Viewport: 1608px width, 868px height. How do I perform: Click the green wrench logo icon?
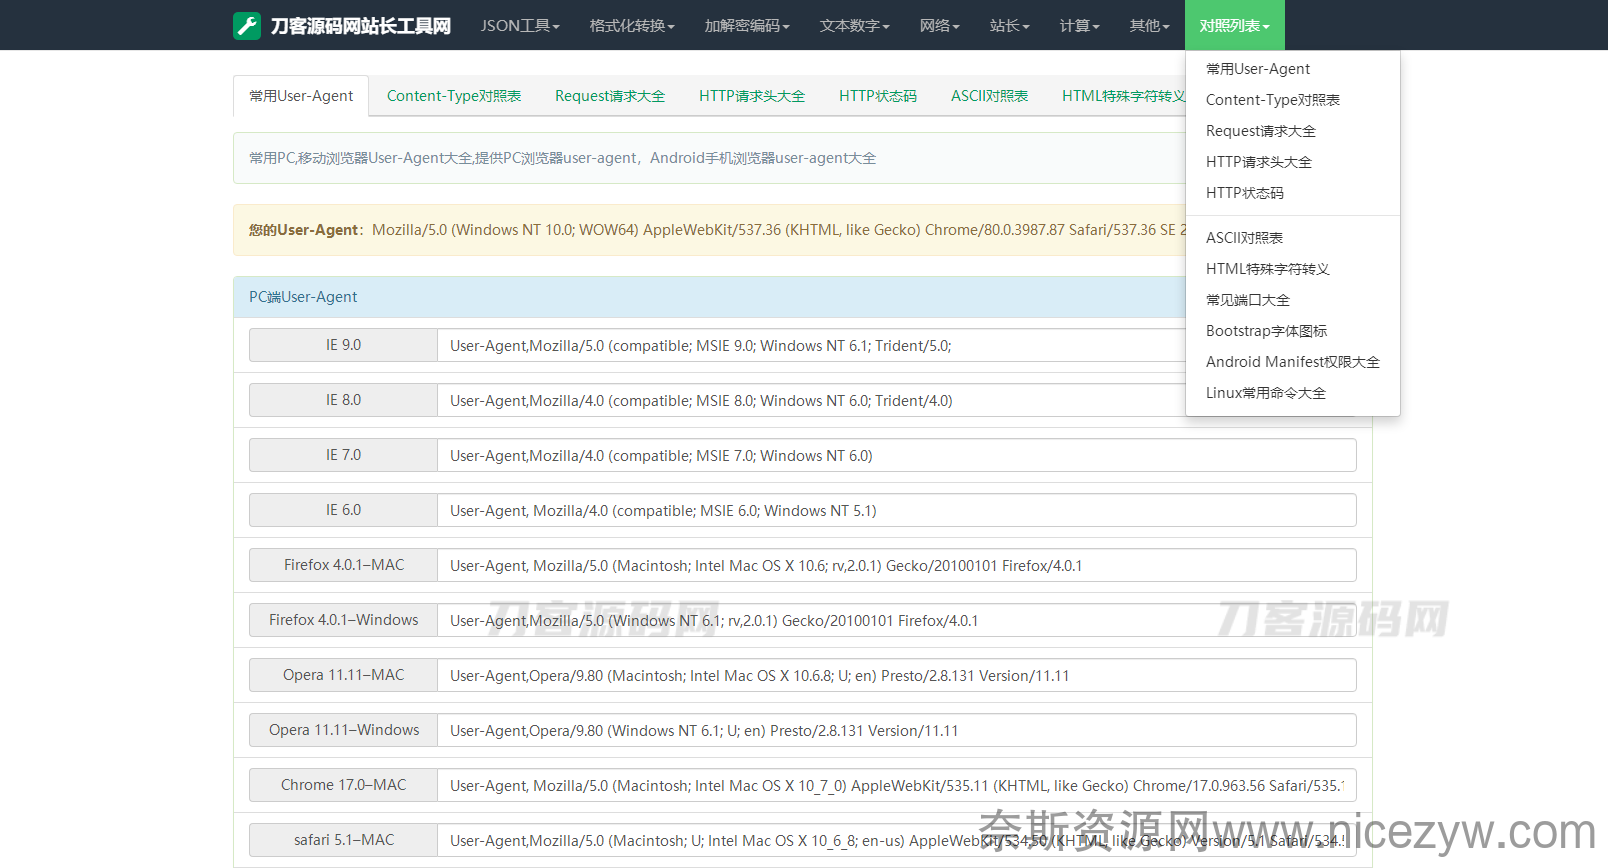pos(247,26)
